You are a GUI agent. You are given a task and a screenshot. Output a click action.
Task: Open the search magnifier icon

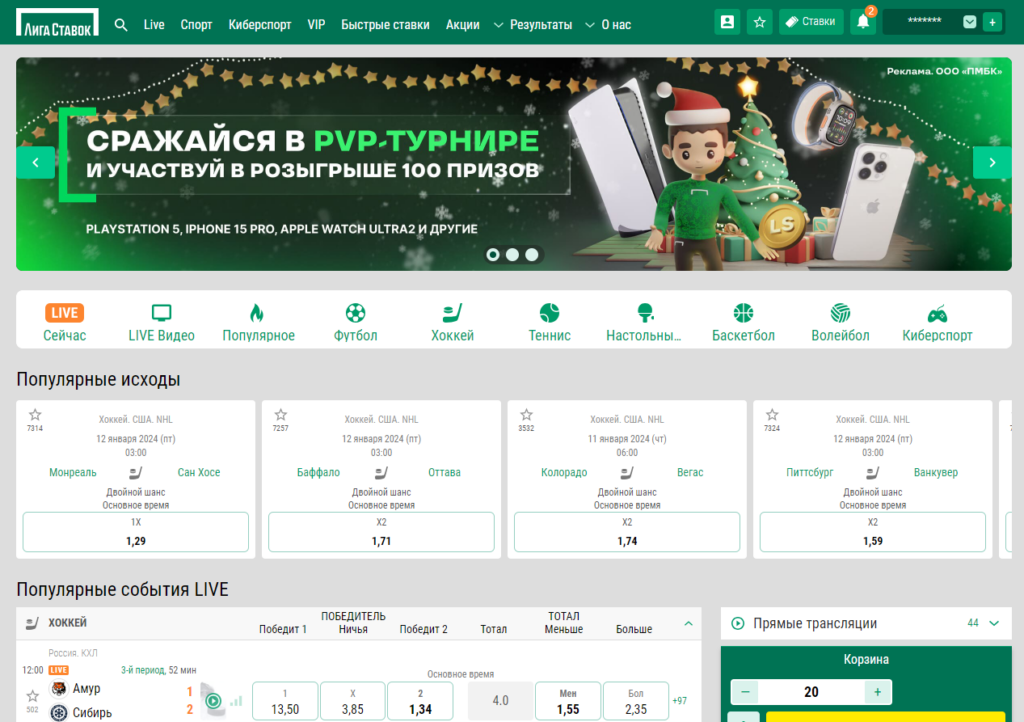pos(121,25)
